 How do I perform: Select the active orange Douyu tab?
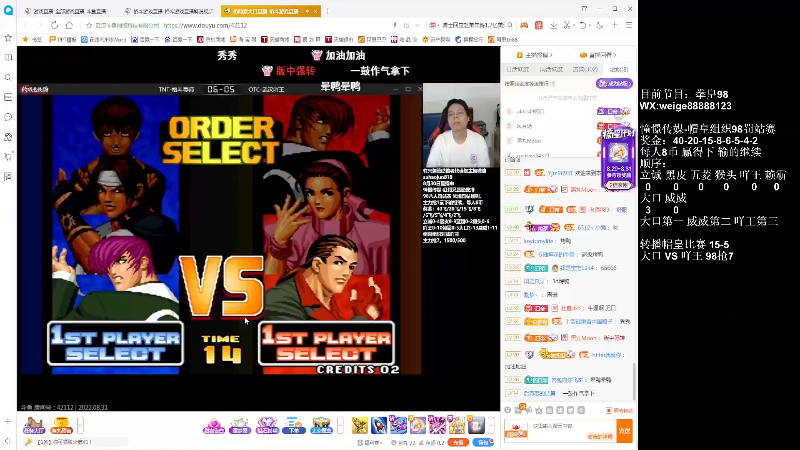pos(271,11)
